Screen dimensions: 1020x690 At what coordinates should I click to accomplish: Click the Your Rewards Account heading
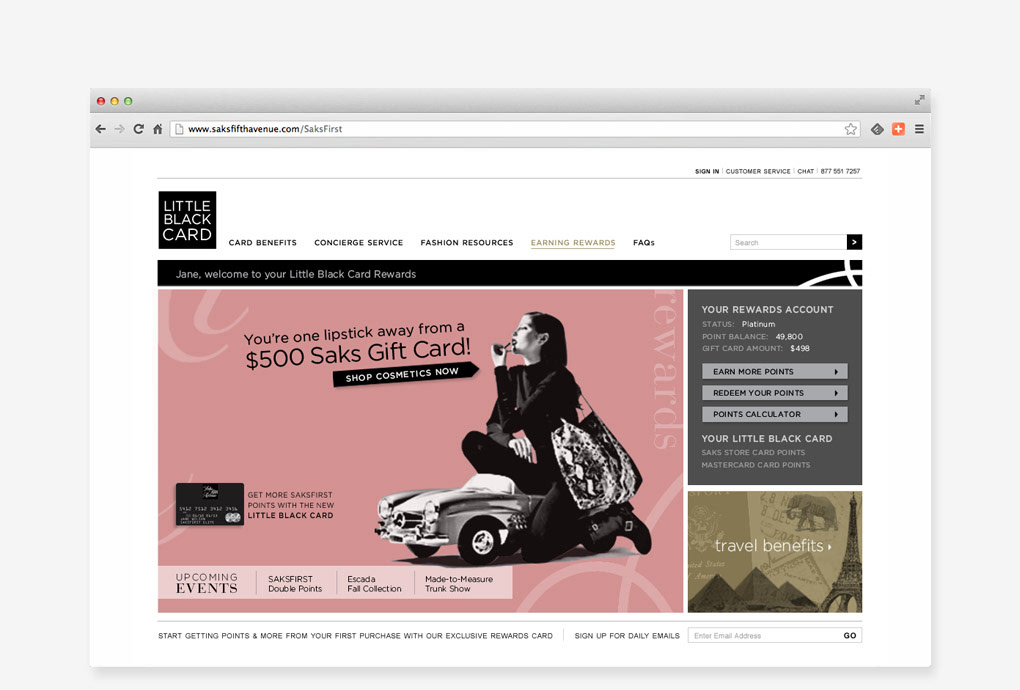coord(767,310)
